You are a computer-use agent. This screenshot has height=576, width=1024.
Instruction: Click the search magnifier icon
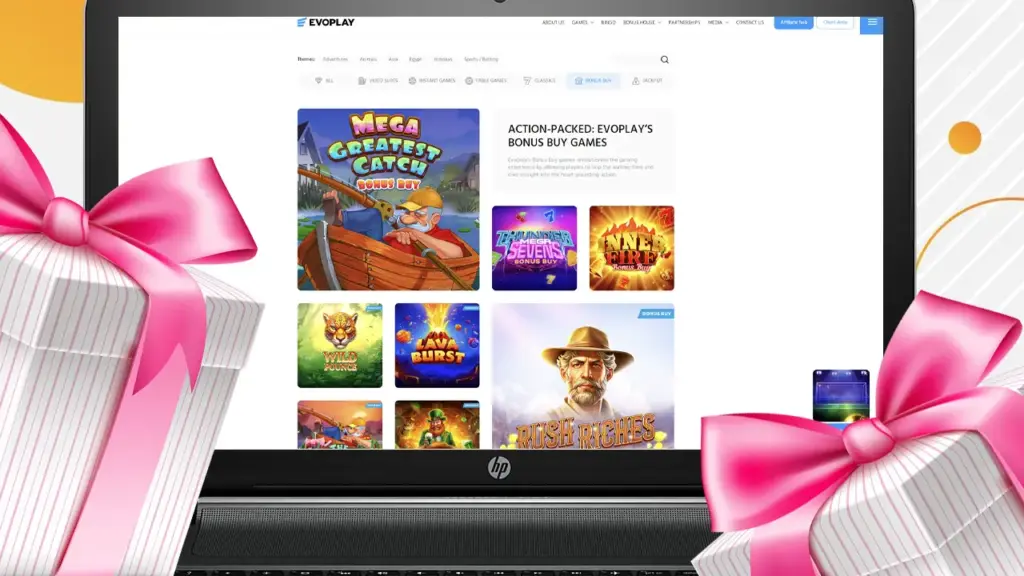(665, 60)
